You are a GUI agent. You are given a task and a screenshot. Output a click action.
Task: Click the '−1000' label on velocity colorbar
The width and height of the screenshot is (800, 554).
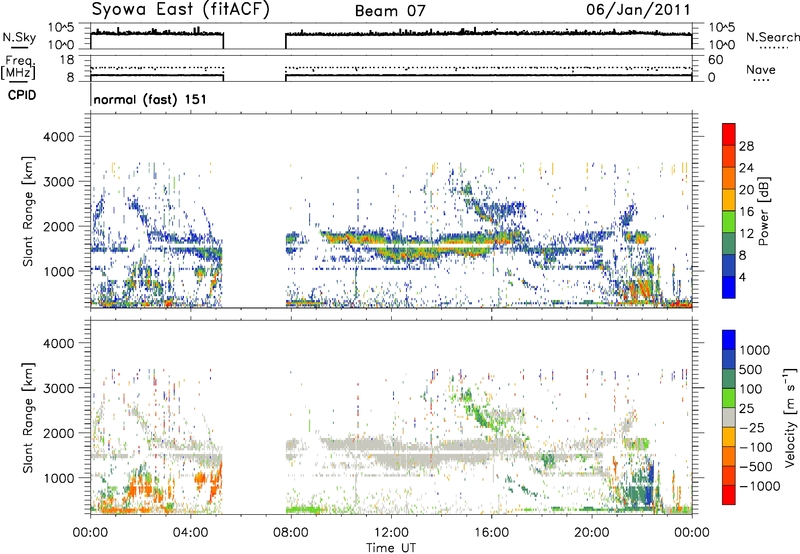click(x=760, y=486)
